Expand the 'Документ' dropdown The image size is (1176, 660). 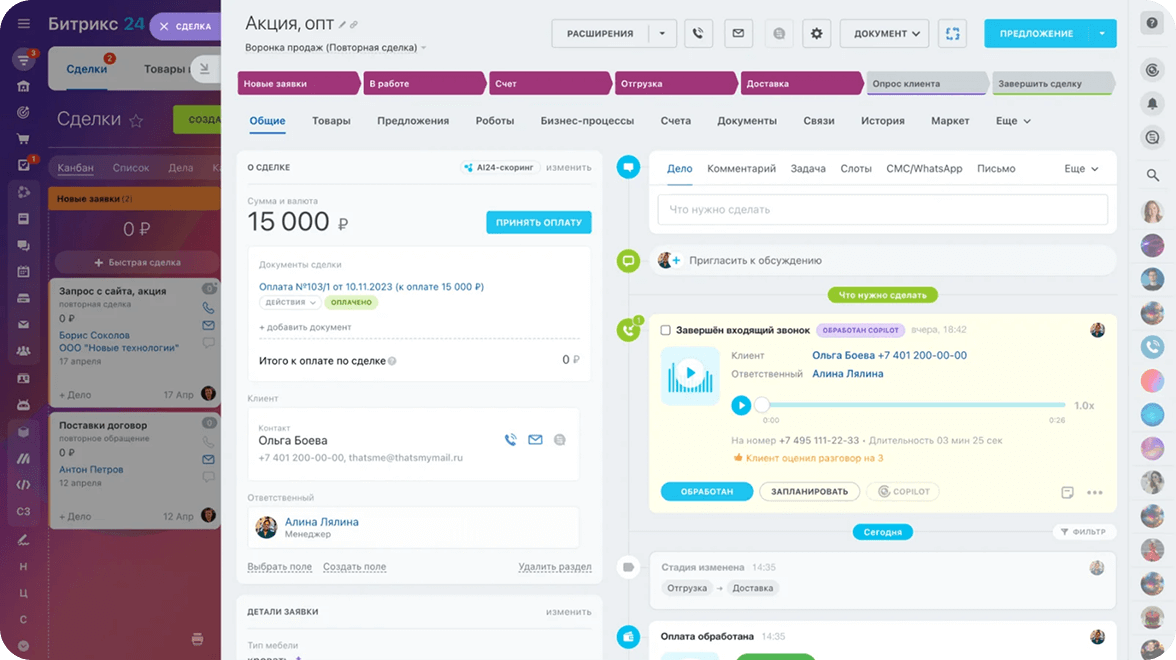(x=884, y=34)
